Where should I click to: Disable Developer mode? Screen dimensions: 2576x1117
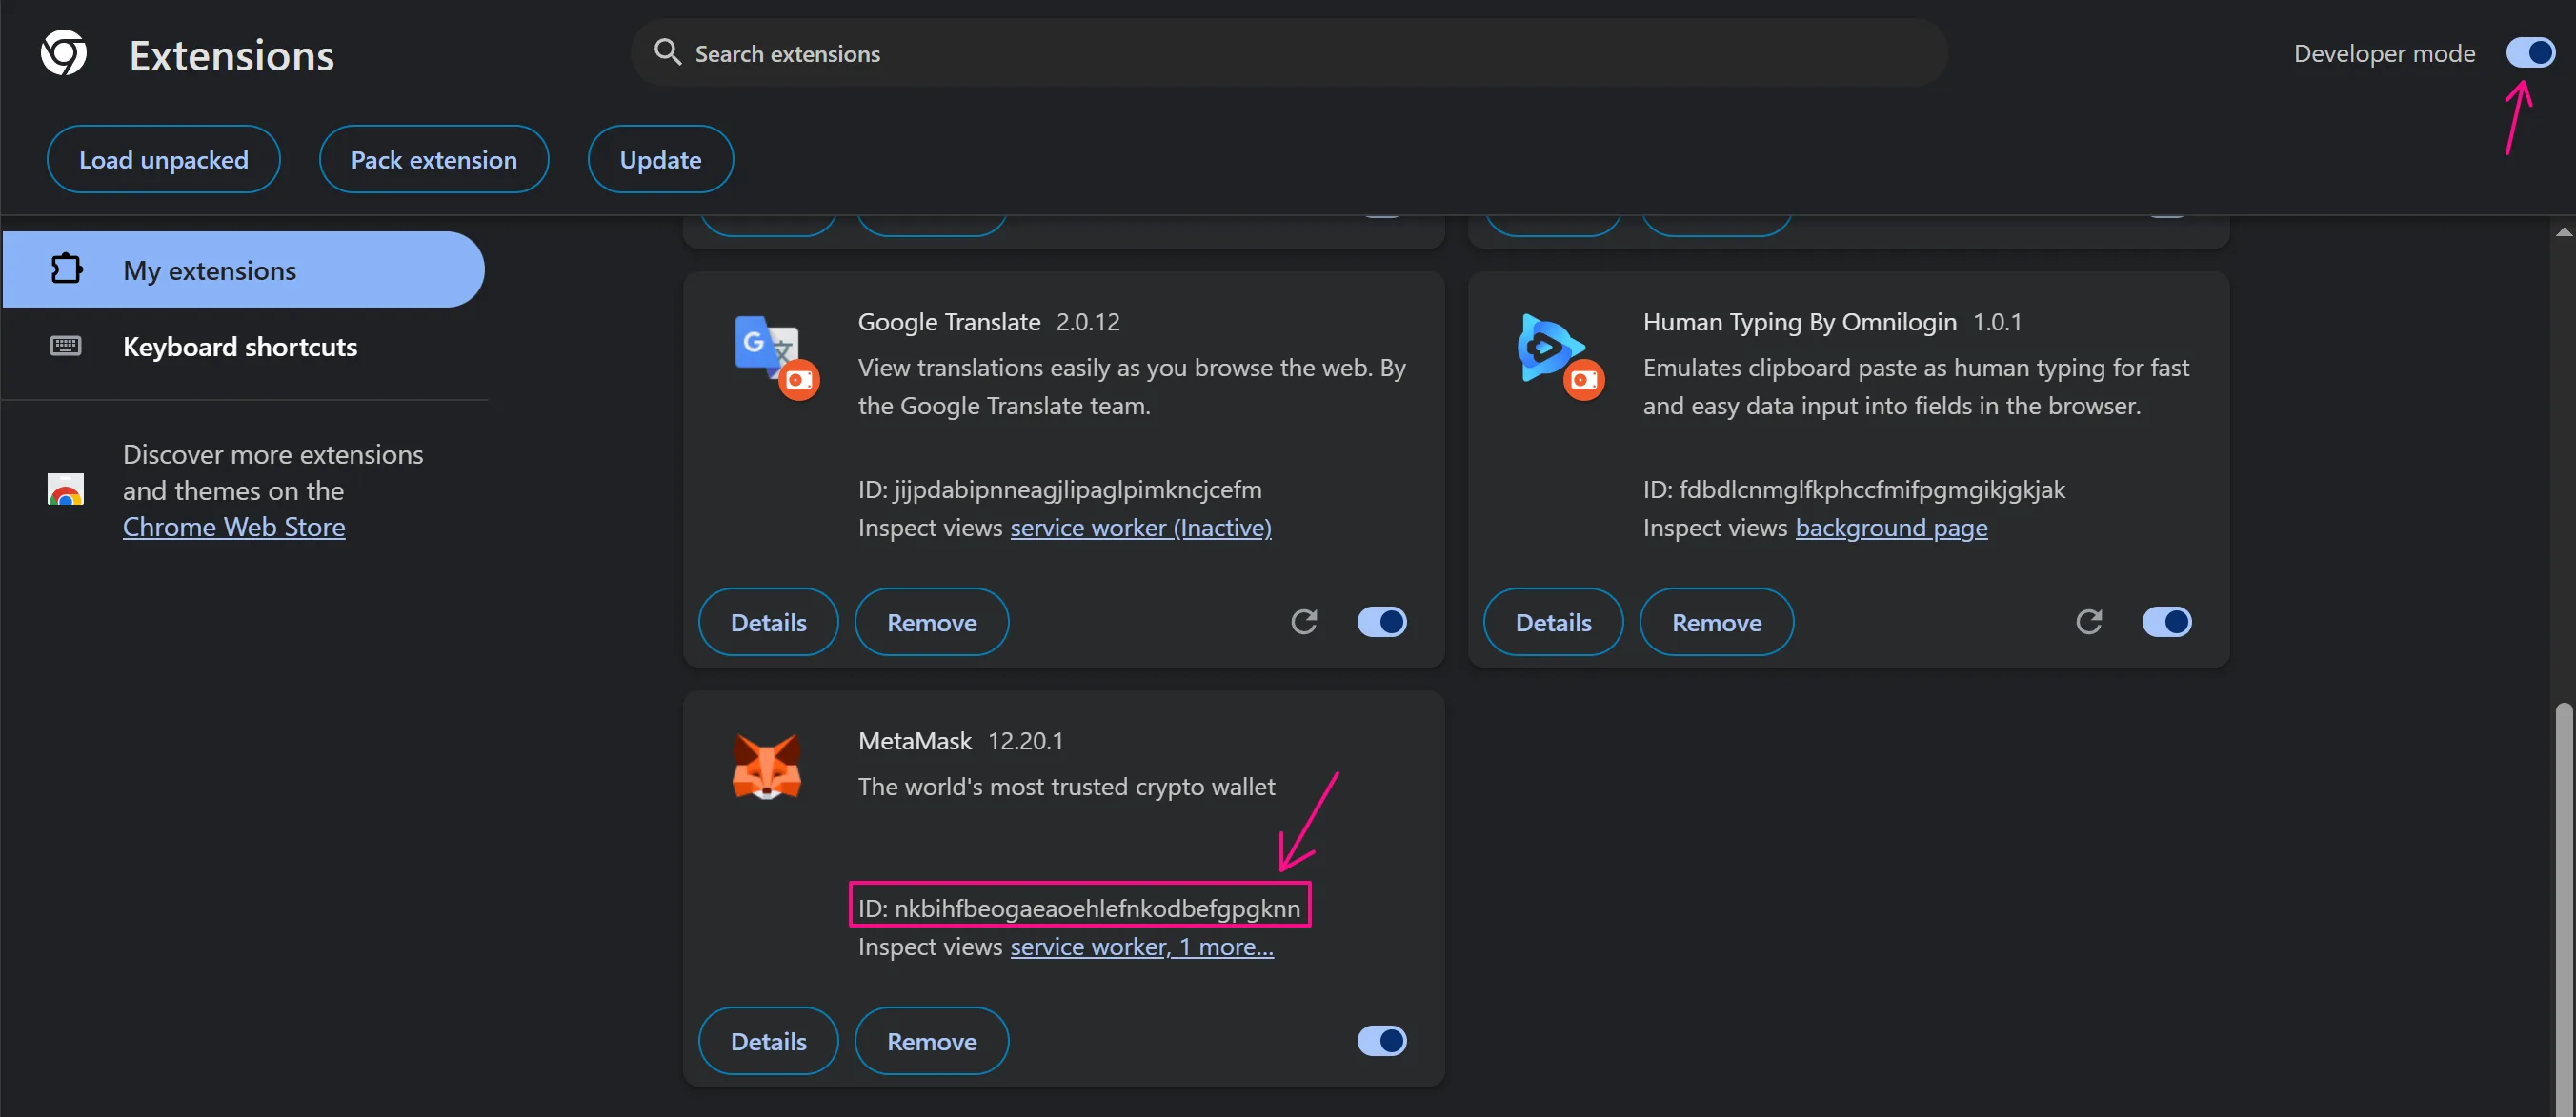pos(2530,52)
